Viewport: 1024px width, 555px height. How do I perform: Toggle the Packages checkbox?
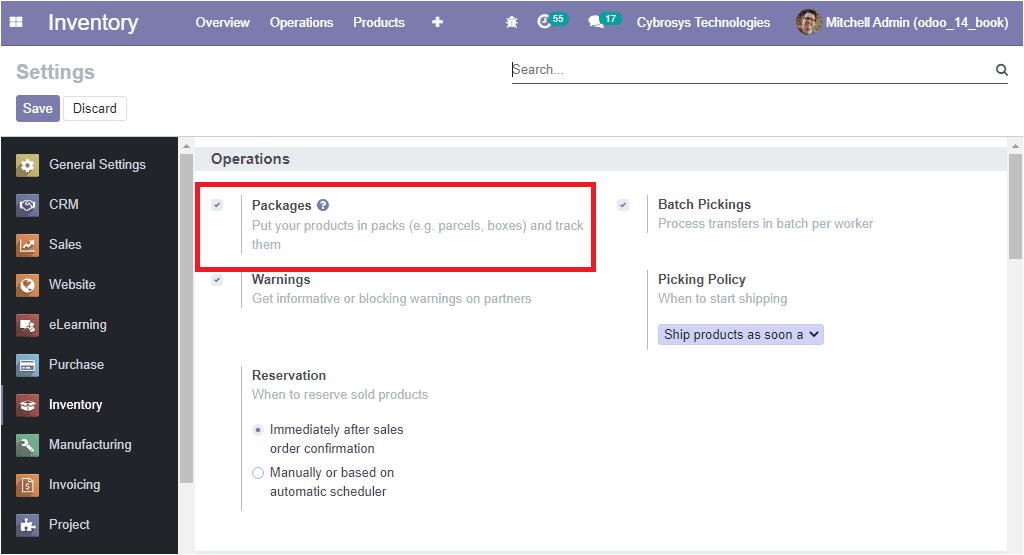[217, 205]
